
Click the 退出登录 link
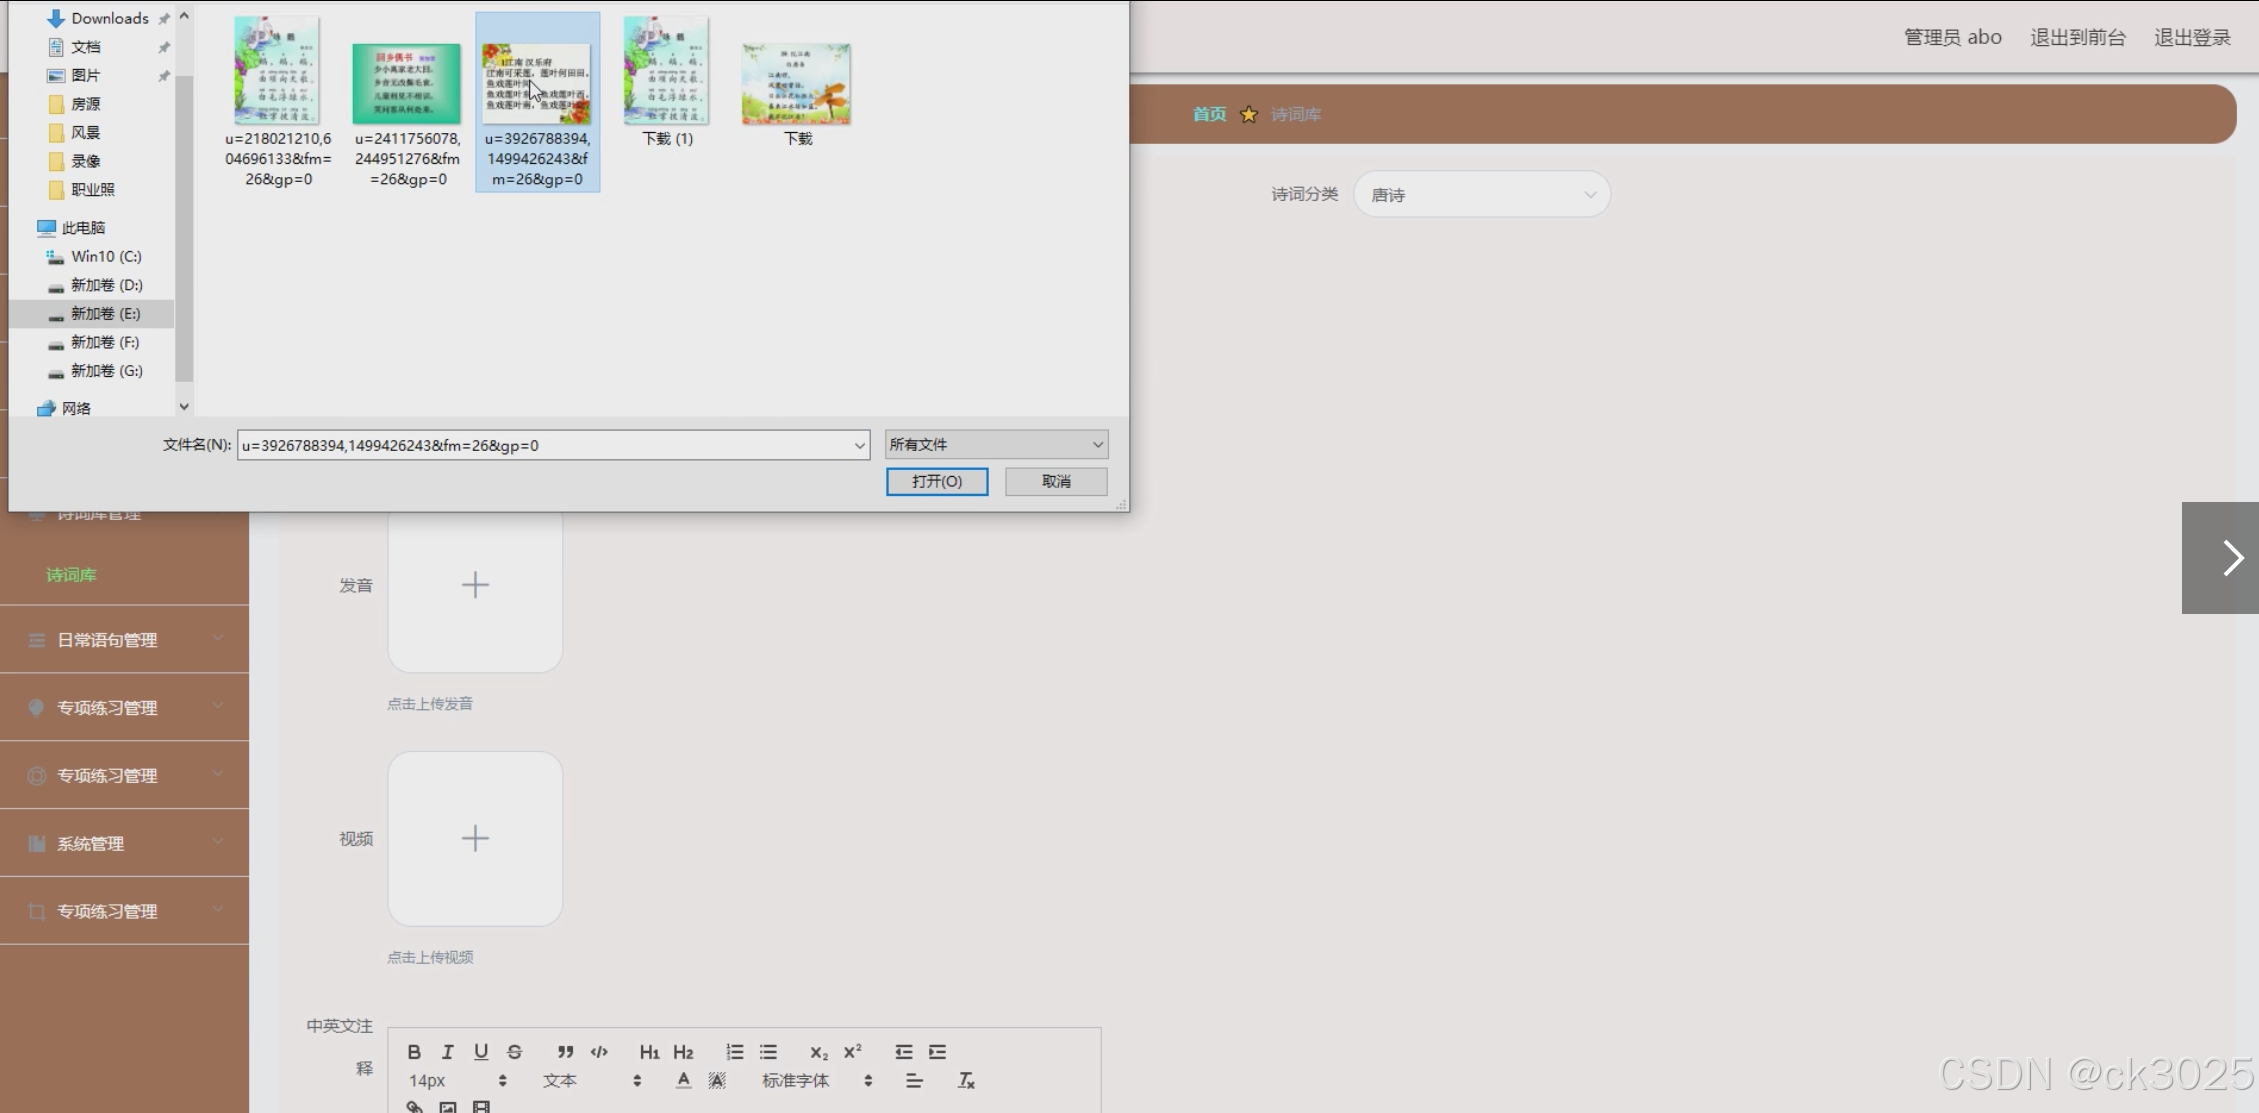[x=2191, y=37]
